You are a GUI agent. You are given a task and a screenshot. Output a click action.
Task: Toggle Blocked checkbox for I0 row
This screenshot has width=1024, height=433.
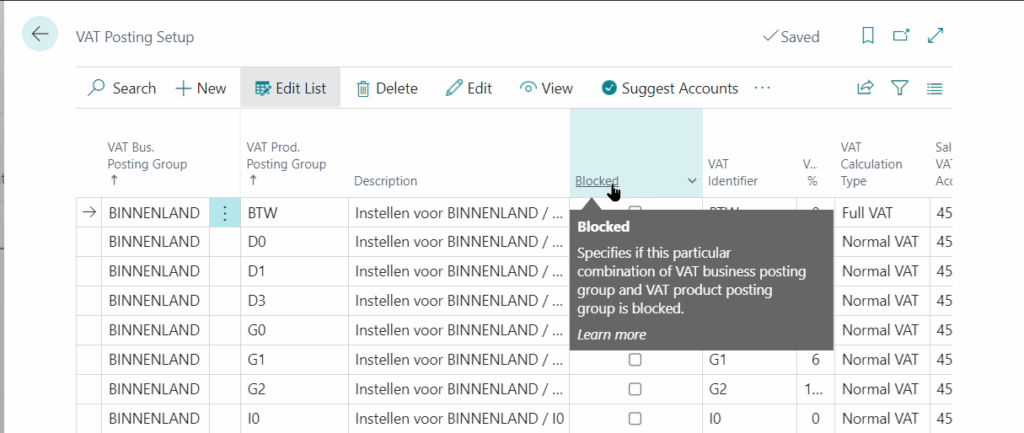[x=635, y=418]
